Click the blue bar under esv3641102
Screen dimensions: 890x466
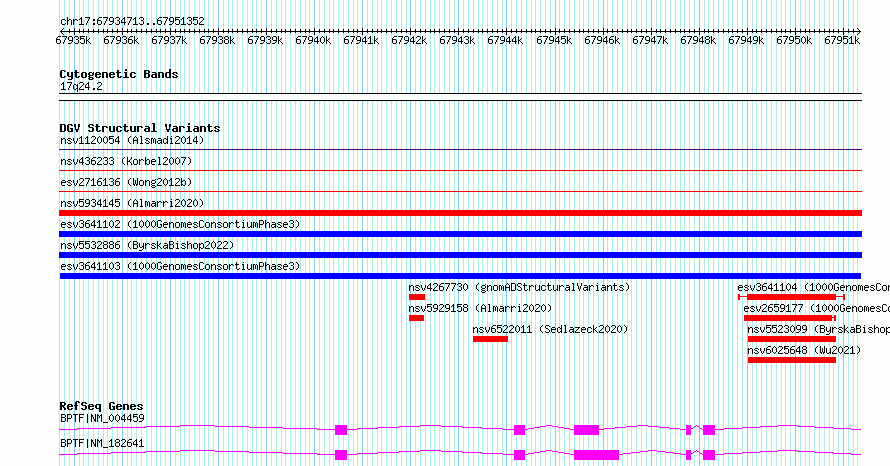coord(460,234)
